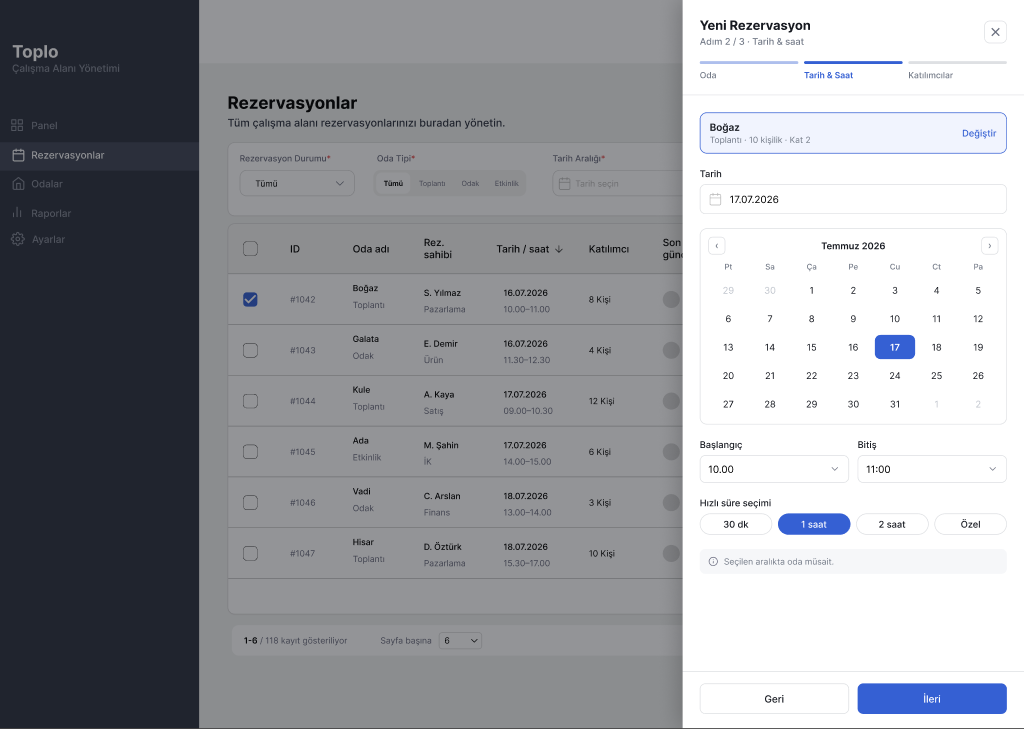Check the row #1047 checkbox
The image size is (1024, 729).
250,553
